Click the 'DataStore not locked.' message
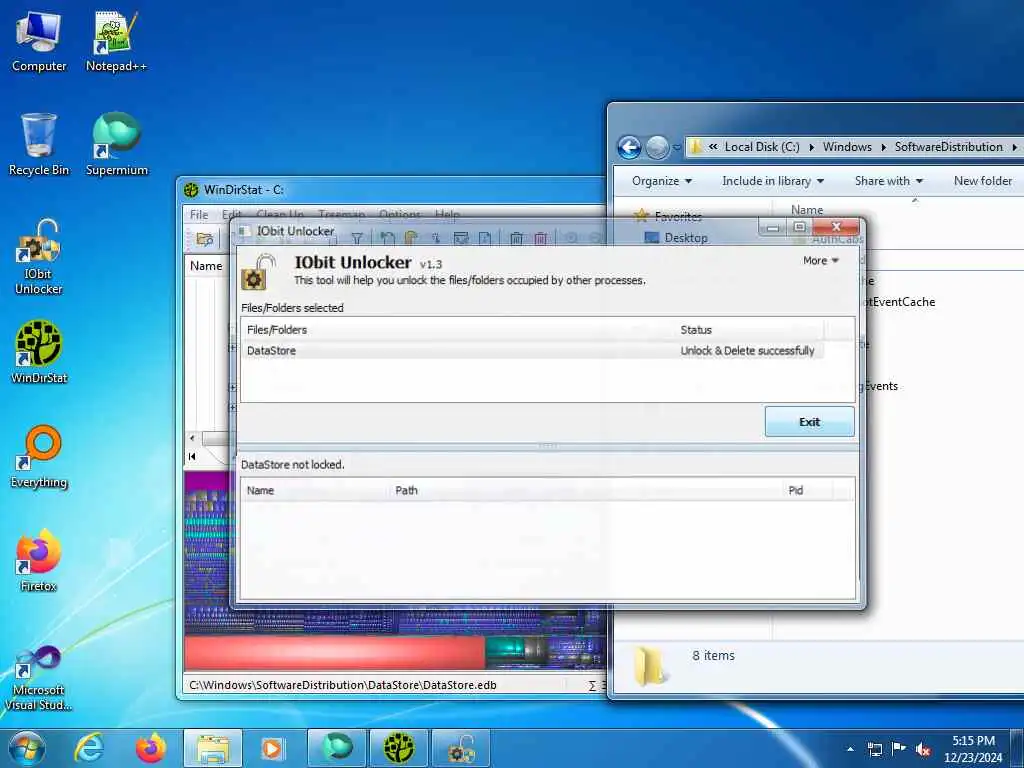Screen dimensions: 1024x768 click(x=293, y=465)
